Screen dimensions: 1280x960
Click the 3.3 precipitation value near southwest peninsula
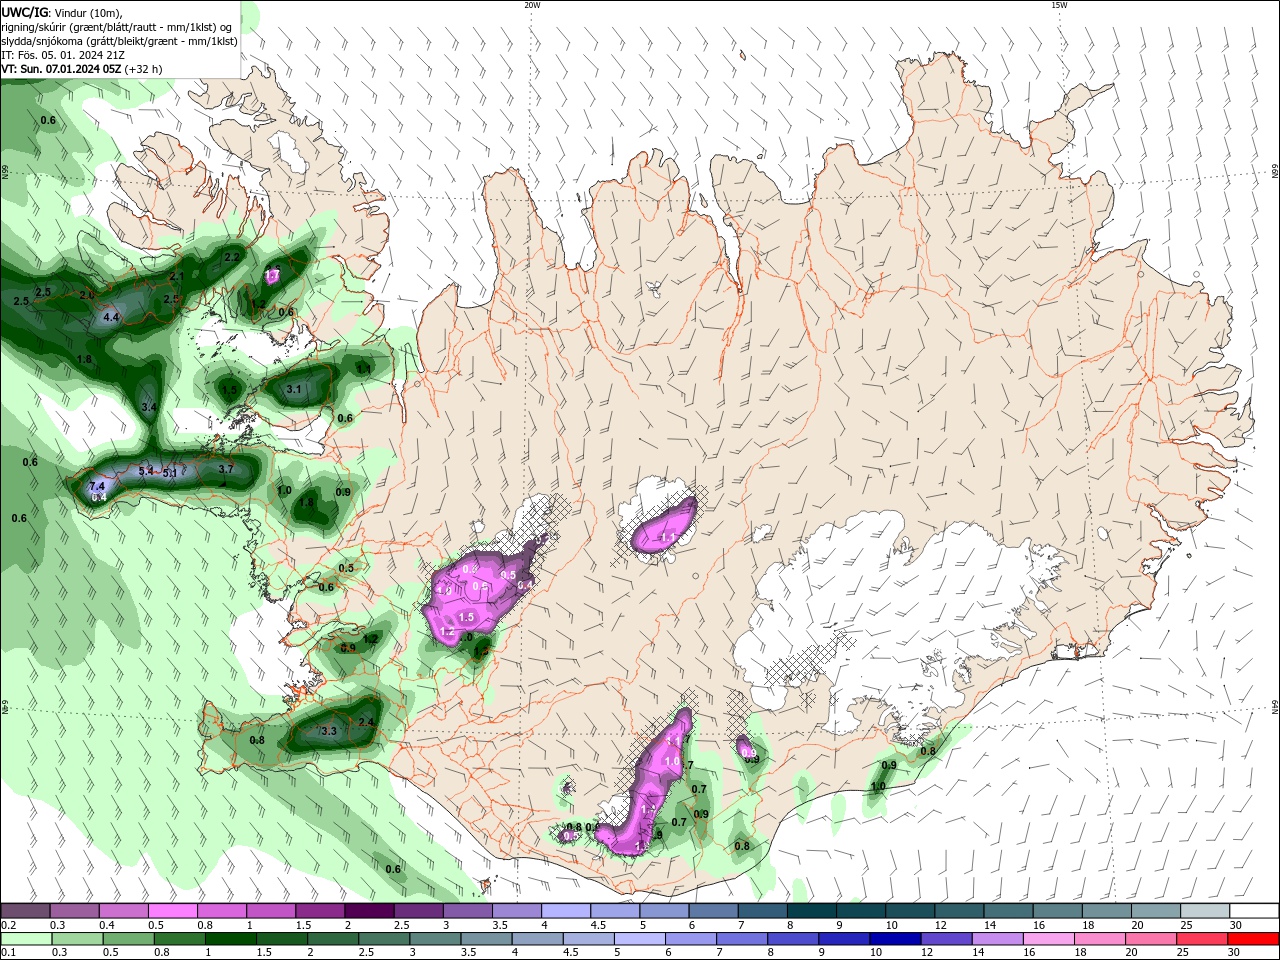328,731
